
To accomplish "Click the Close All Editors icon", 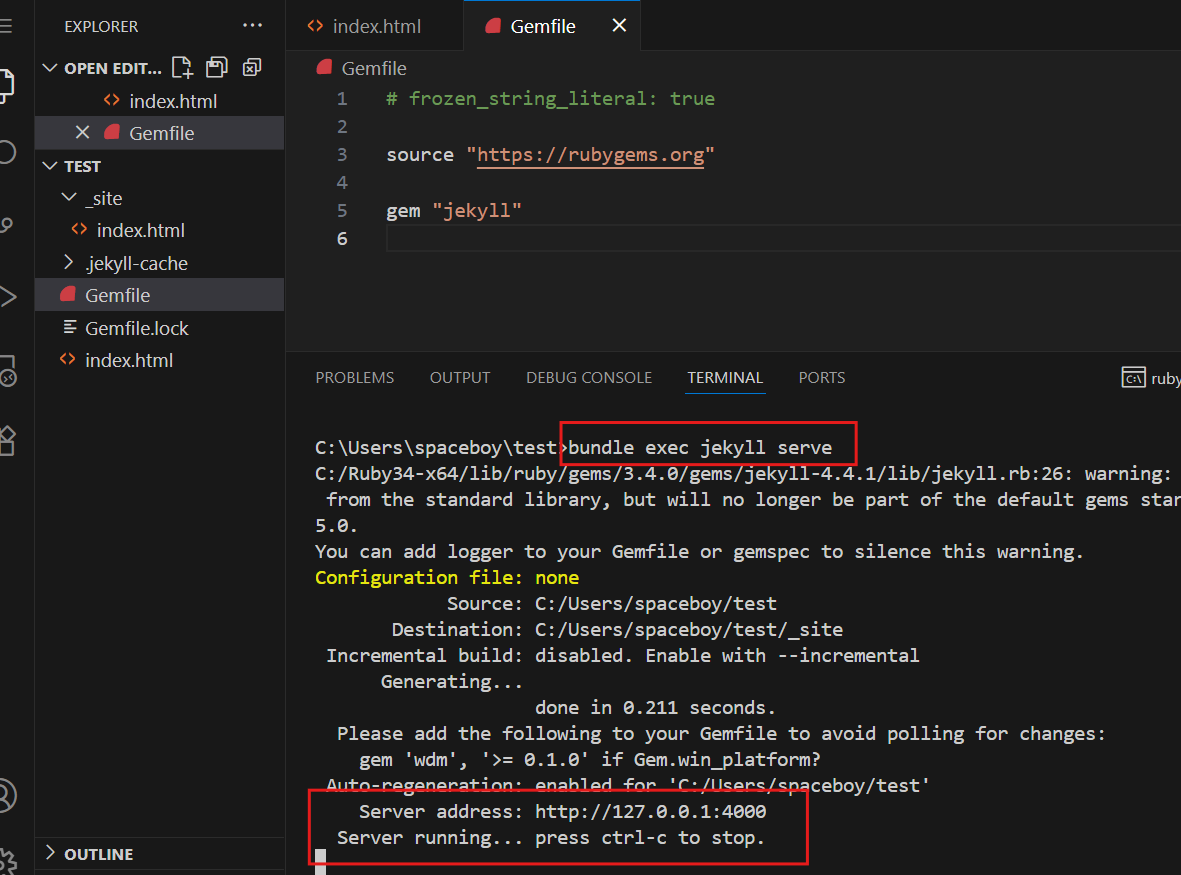I will 252,68.
